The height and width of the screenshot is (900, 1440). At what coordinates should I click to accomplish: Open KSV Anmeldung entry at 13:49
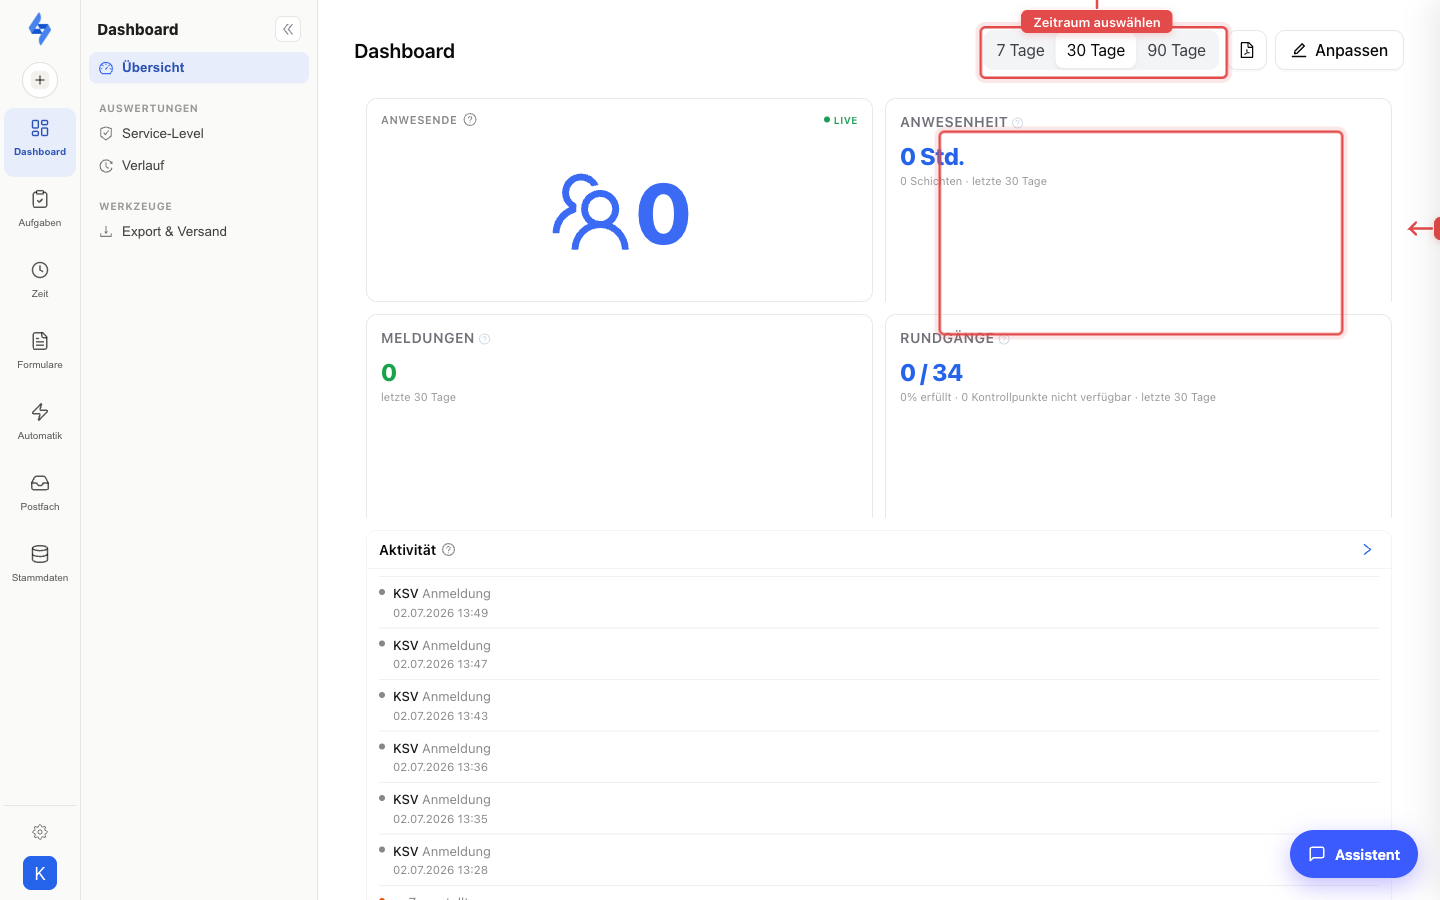[879, 603]
